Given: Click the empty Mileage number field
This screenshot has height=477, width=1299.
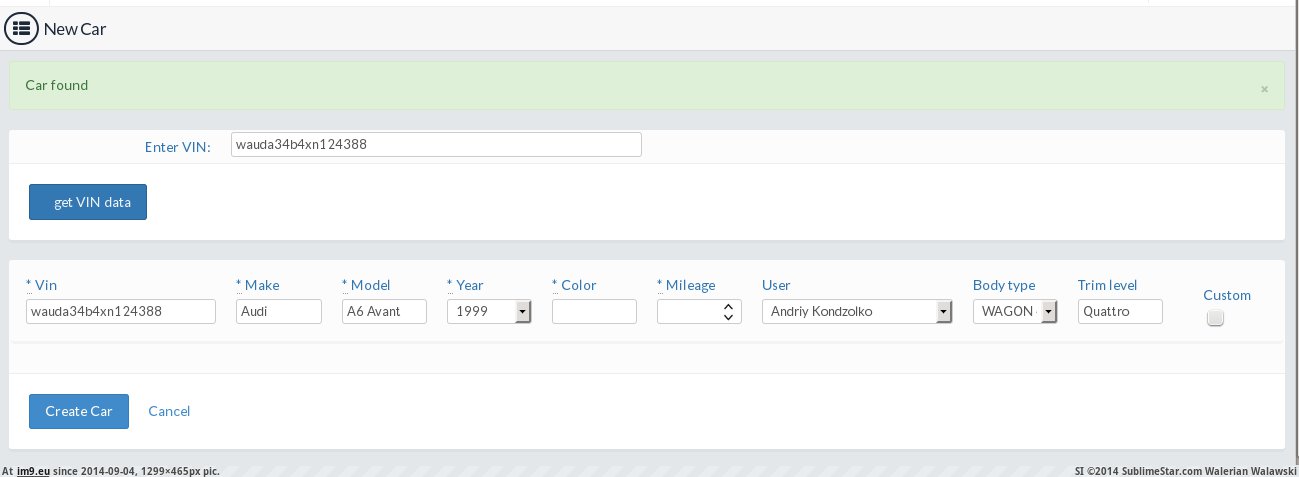Looking at the screenshot, I should coord(690,312).
